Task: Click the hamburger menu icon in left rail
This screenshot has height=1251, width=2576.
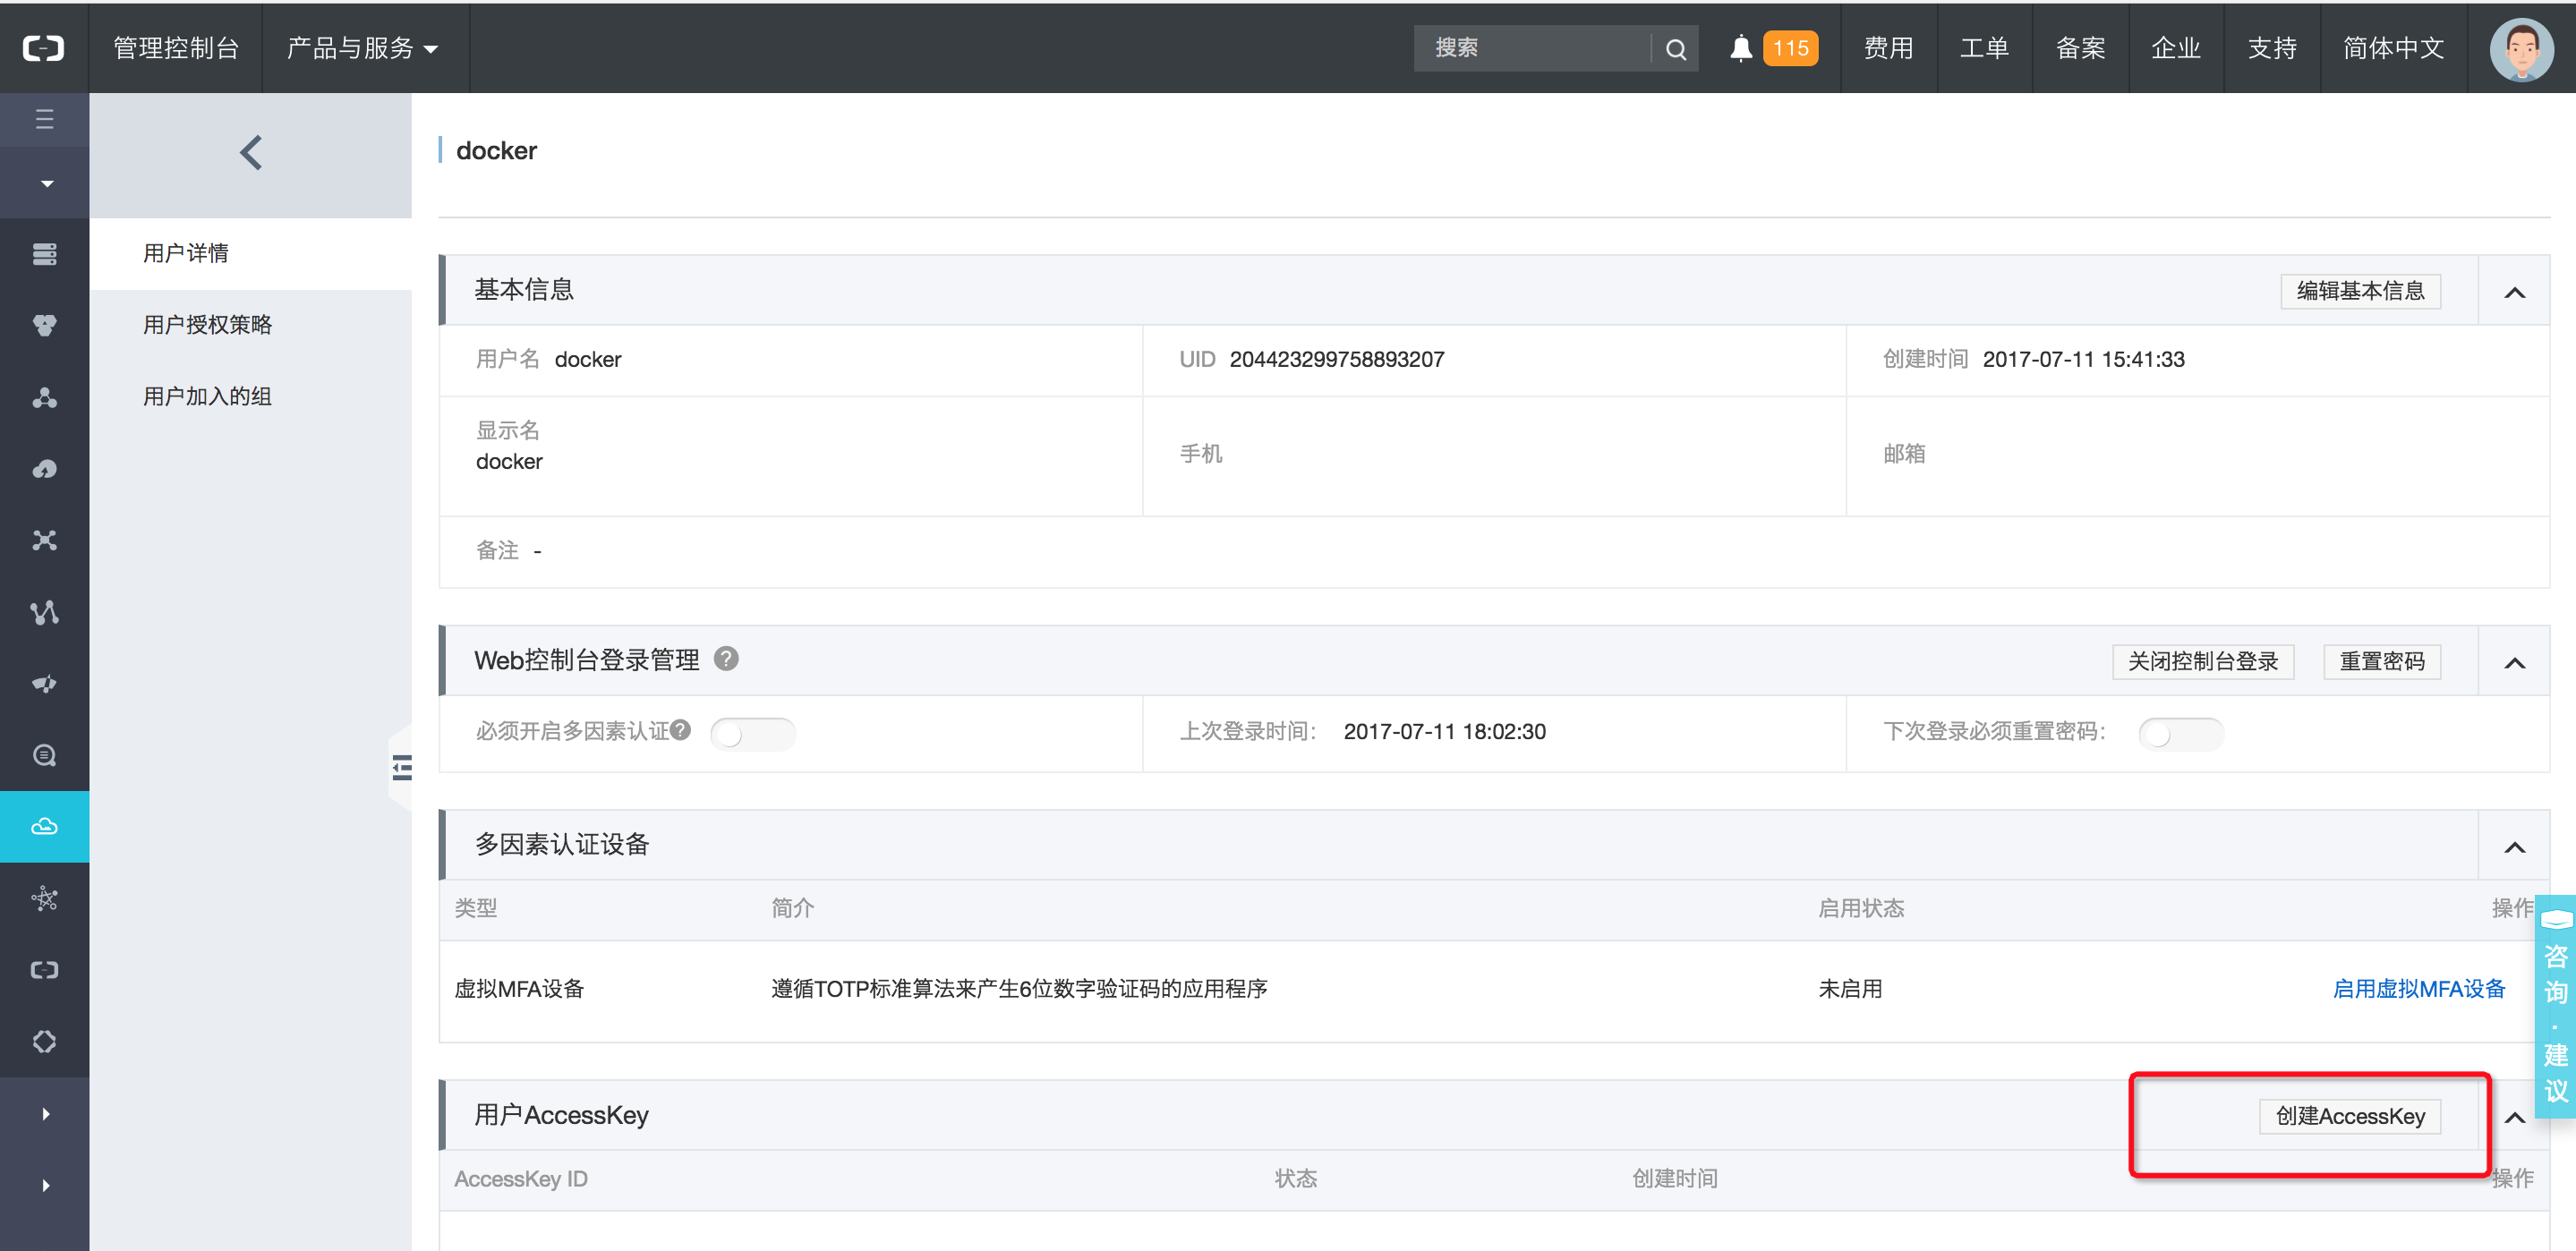Action: click(x=44, y=119)
